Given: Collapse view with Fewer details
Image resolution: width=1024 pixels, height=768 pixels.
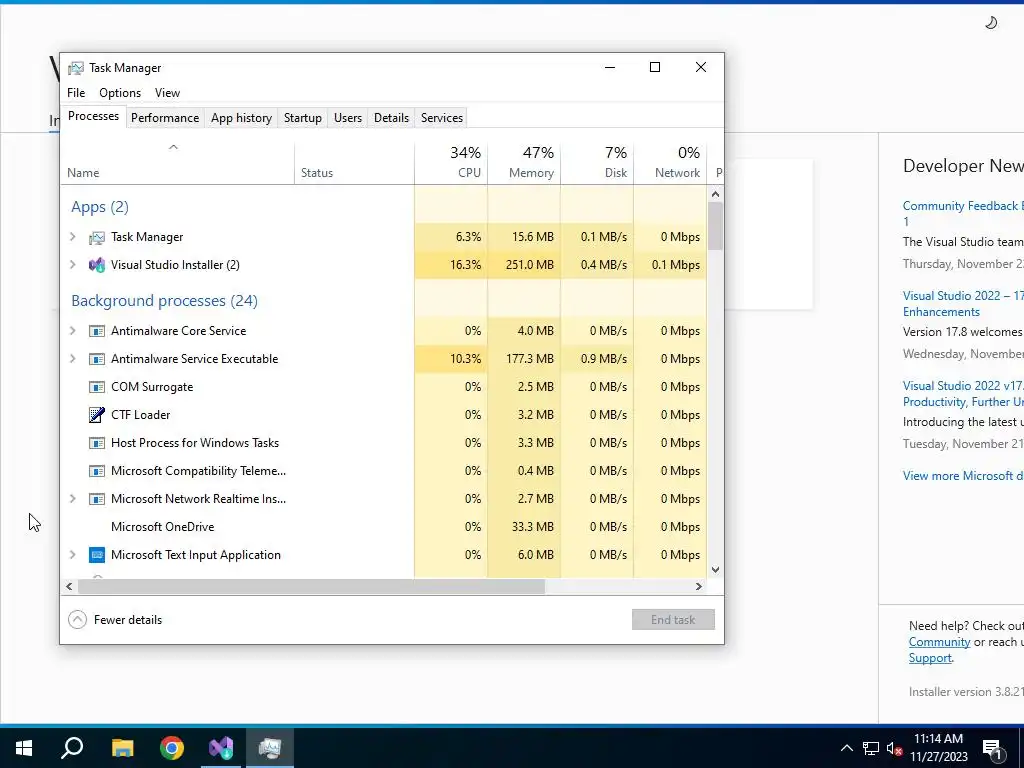Looking at the screenshot, I should pyautogui.click(x=116, y=620).
